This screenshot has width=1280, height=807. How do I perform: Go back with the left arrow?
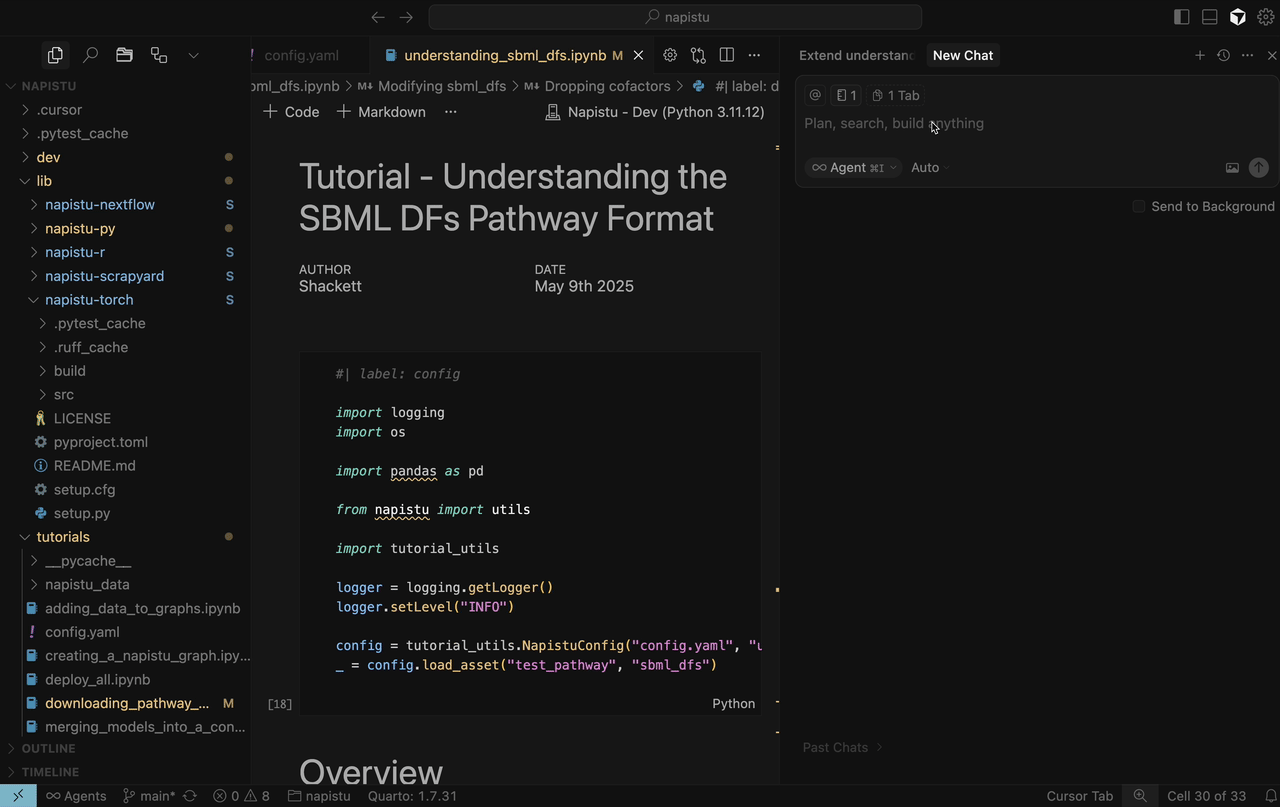[x=377, y=17]
